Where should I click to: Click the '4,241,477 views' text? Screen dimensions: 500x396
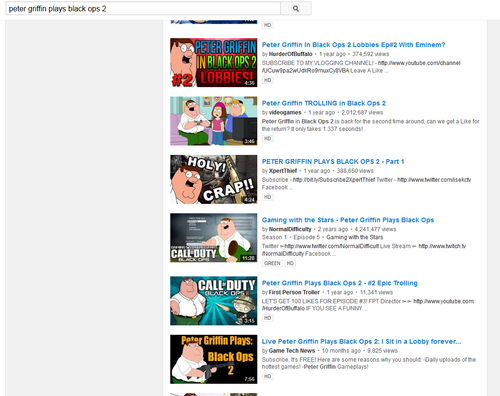point(375,229)
